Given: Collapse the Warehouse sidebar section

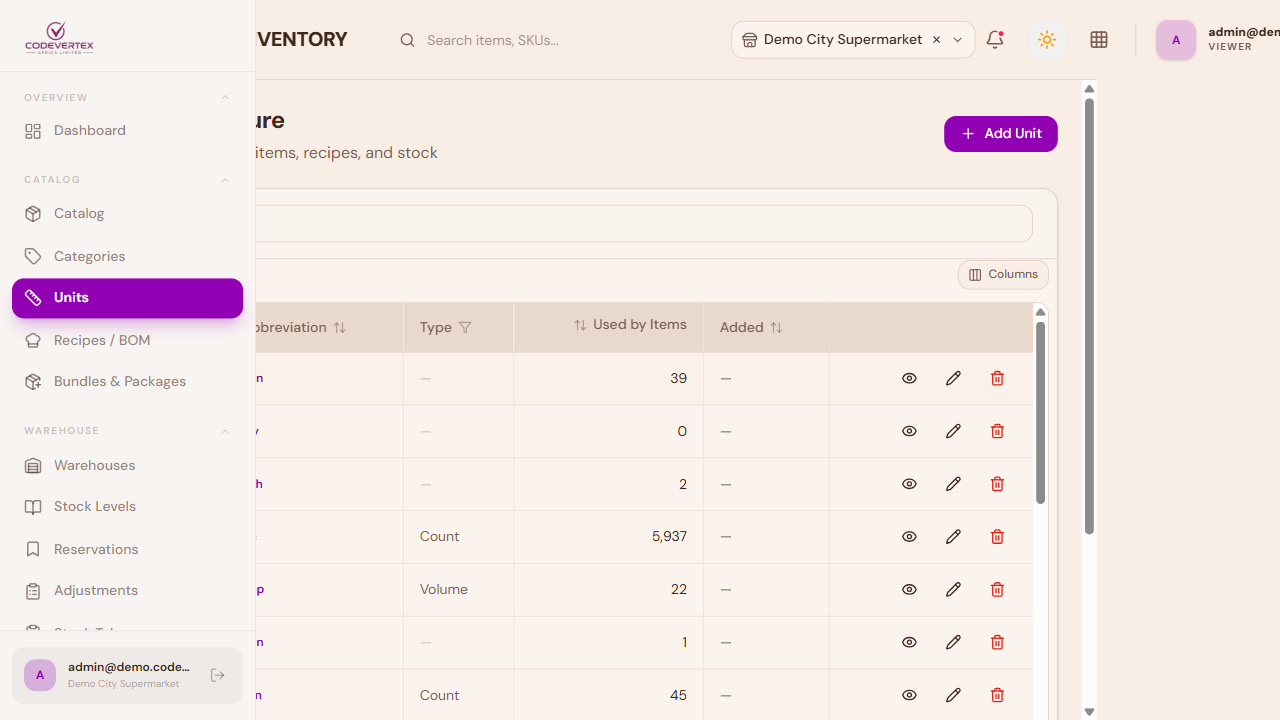Looking at the screenshot, I should coord(225,431).
